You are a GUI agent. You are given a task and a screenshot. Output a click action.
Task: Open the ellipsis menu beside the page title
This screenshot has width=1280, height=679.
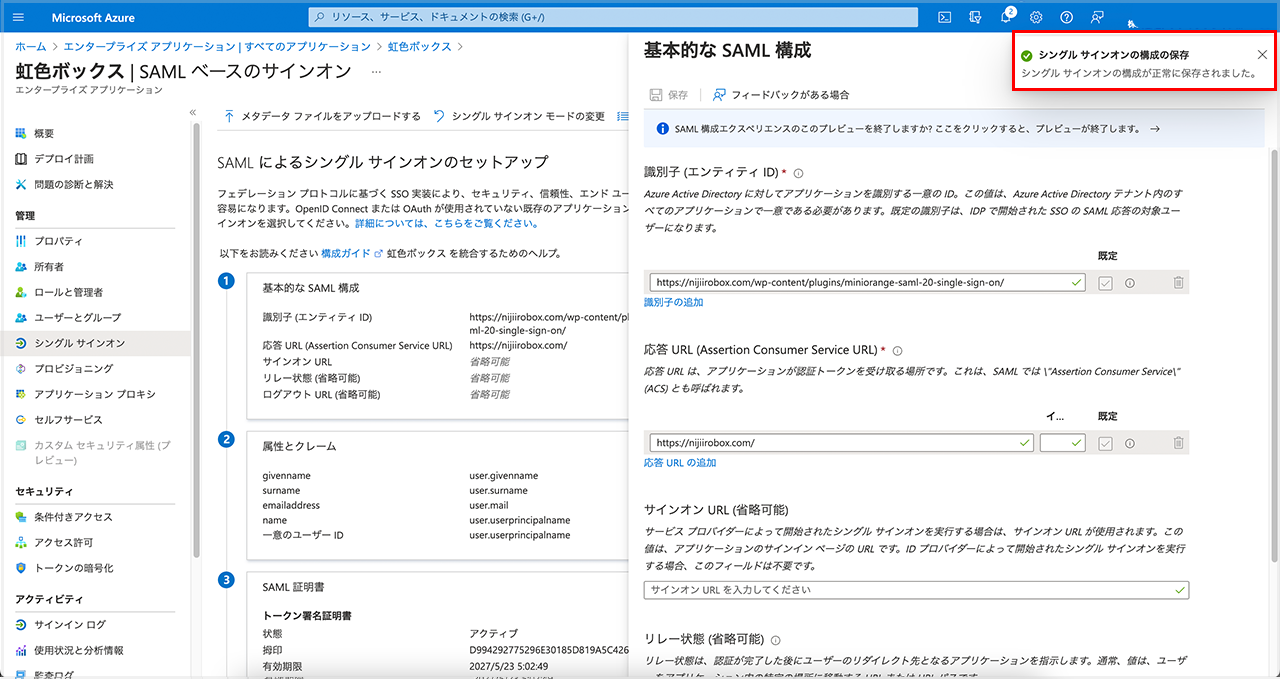(376, 72)
